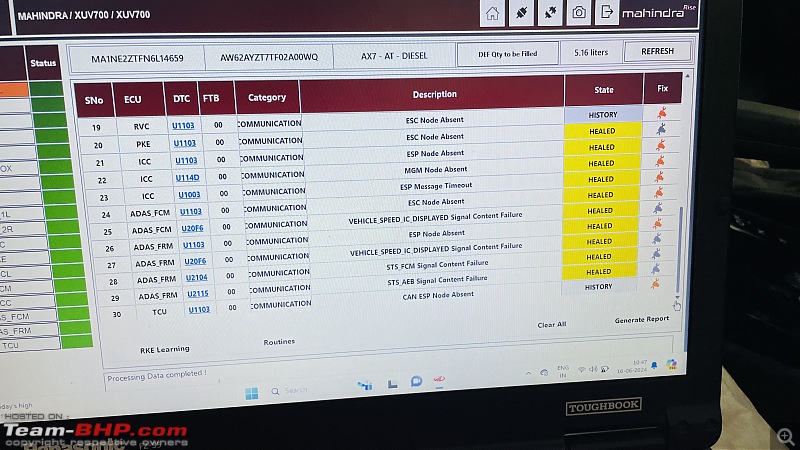Click the vertical scrollbar thumb of DTC table
Viewport: 800px width, 450px height.
679,250
